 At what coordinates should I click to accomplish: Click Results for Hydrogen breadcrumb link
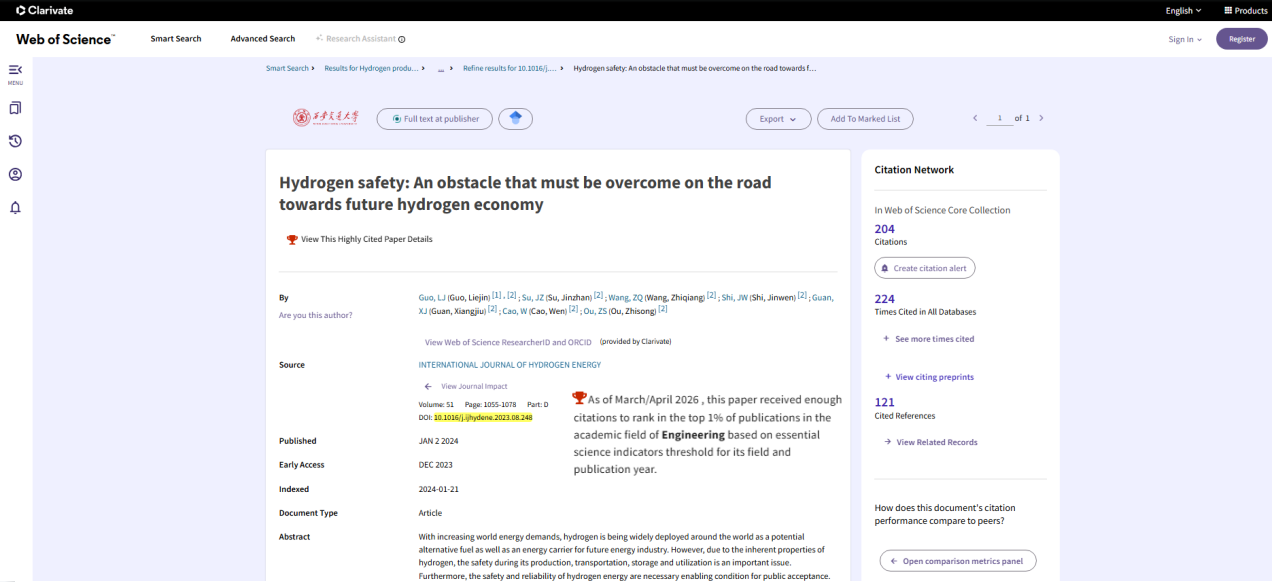point(371,68)
